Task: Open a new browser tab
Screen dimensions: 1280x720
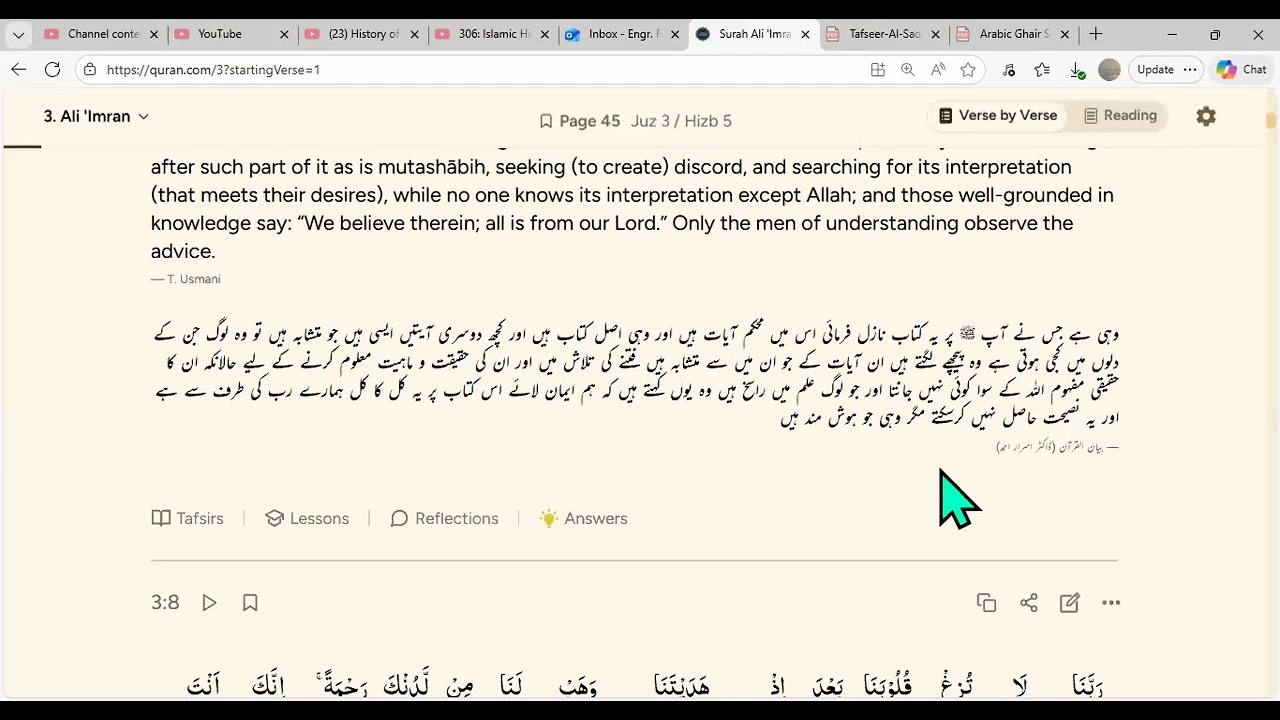Action: [x=1096, y=34]
